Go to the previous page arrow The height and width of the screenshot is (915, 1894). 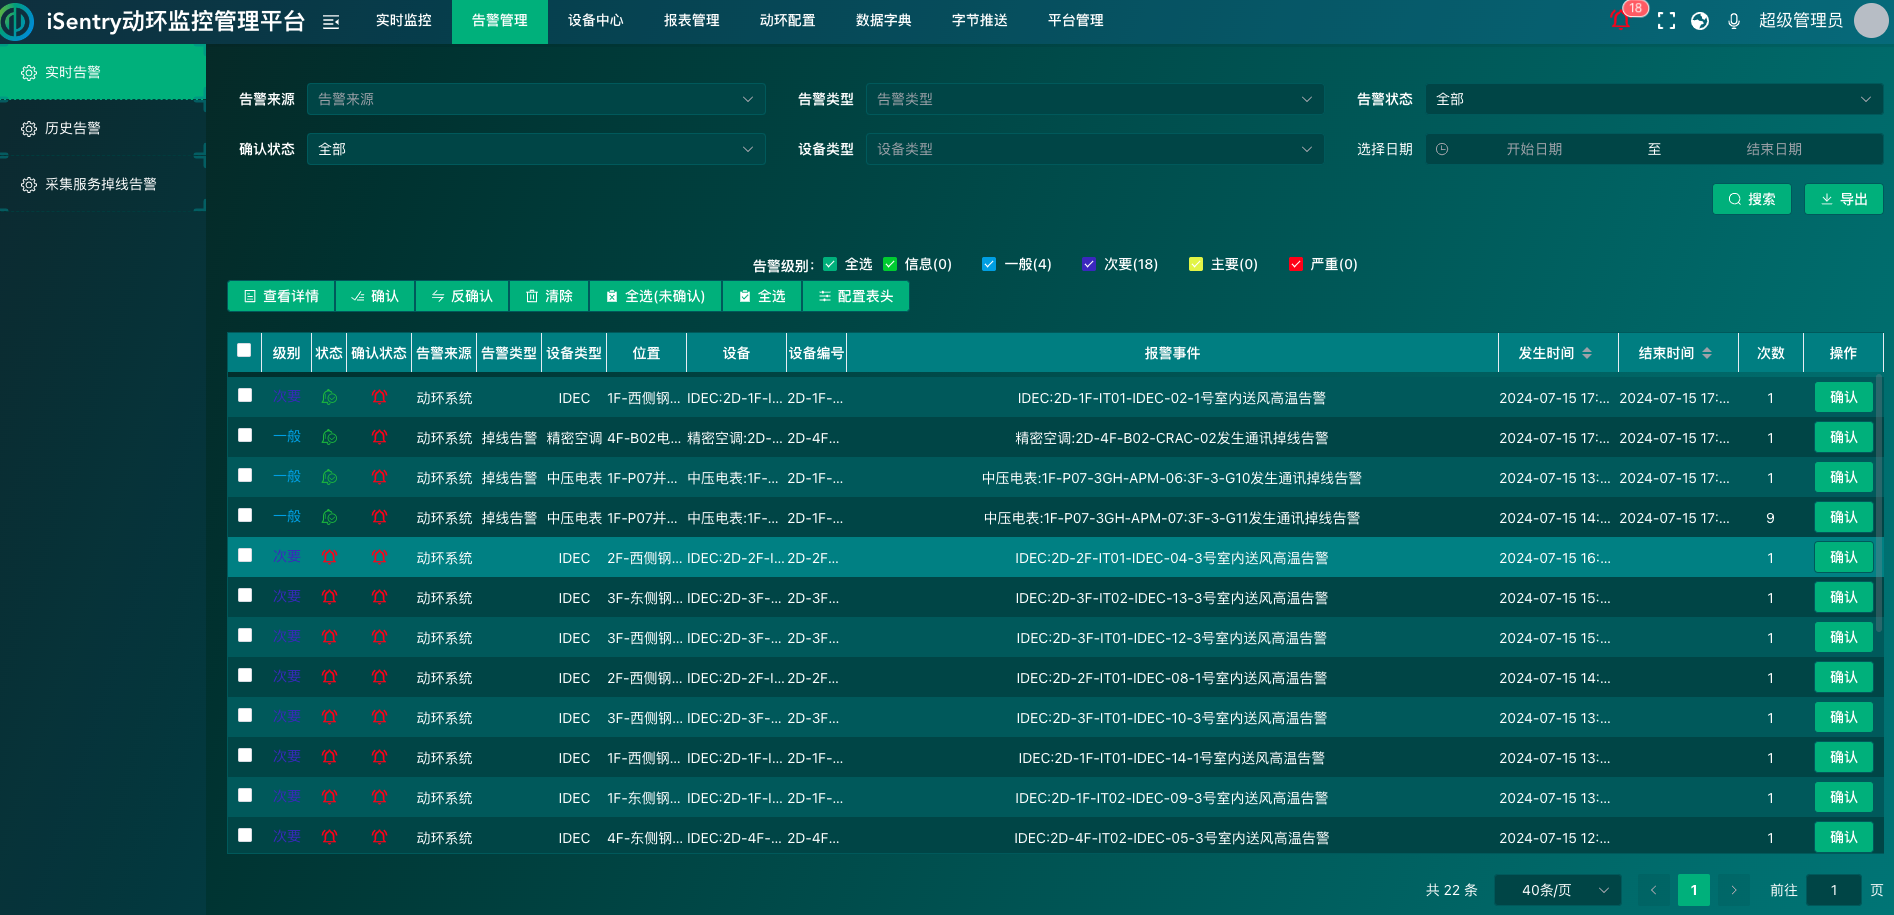coord(1653,890)
